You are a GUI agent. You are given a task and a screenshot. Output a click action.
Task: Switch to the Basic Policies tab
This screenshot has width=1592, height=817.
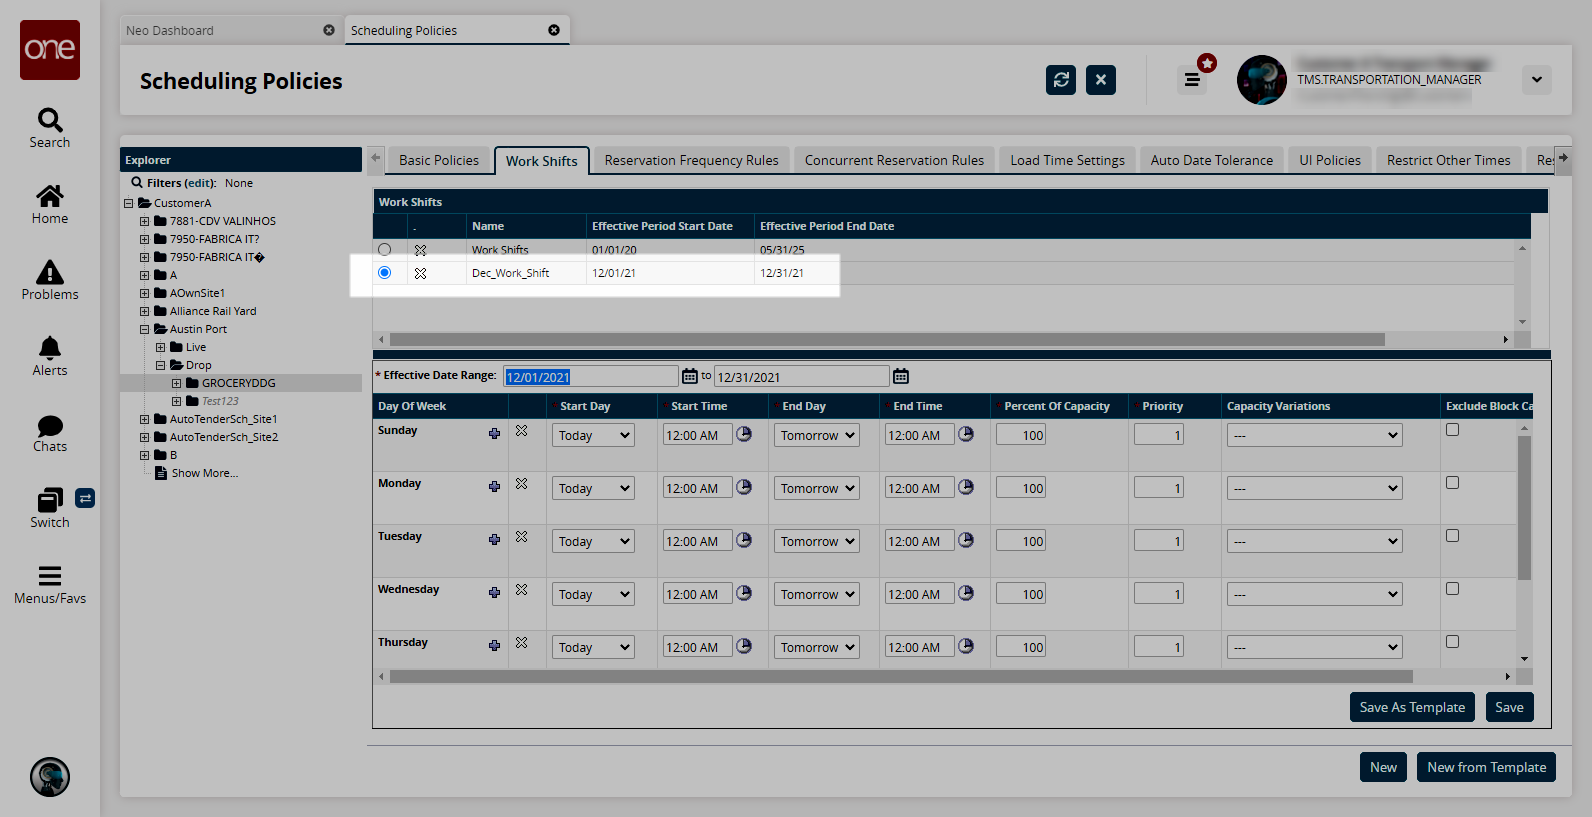[x=438, y=160]
